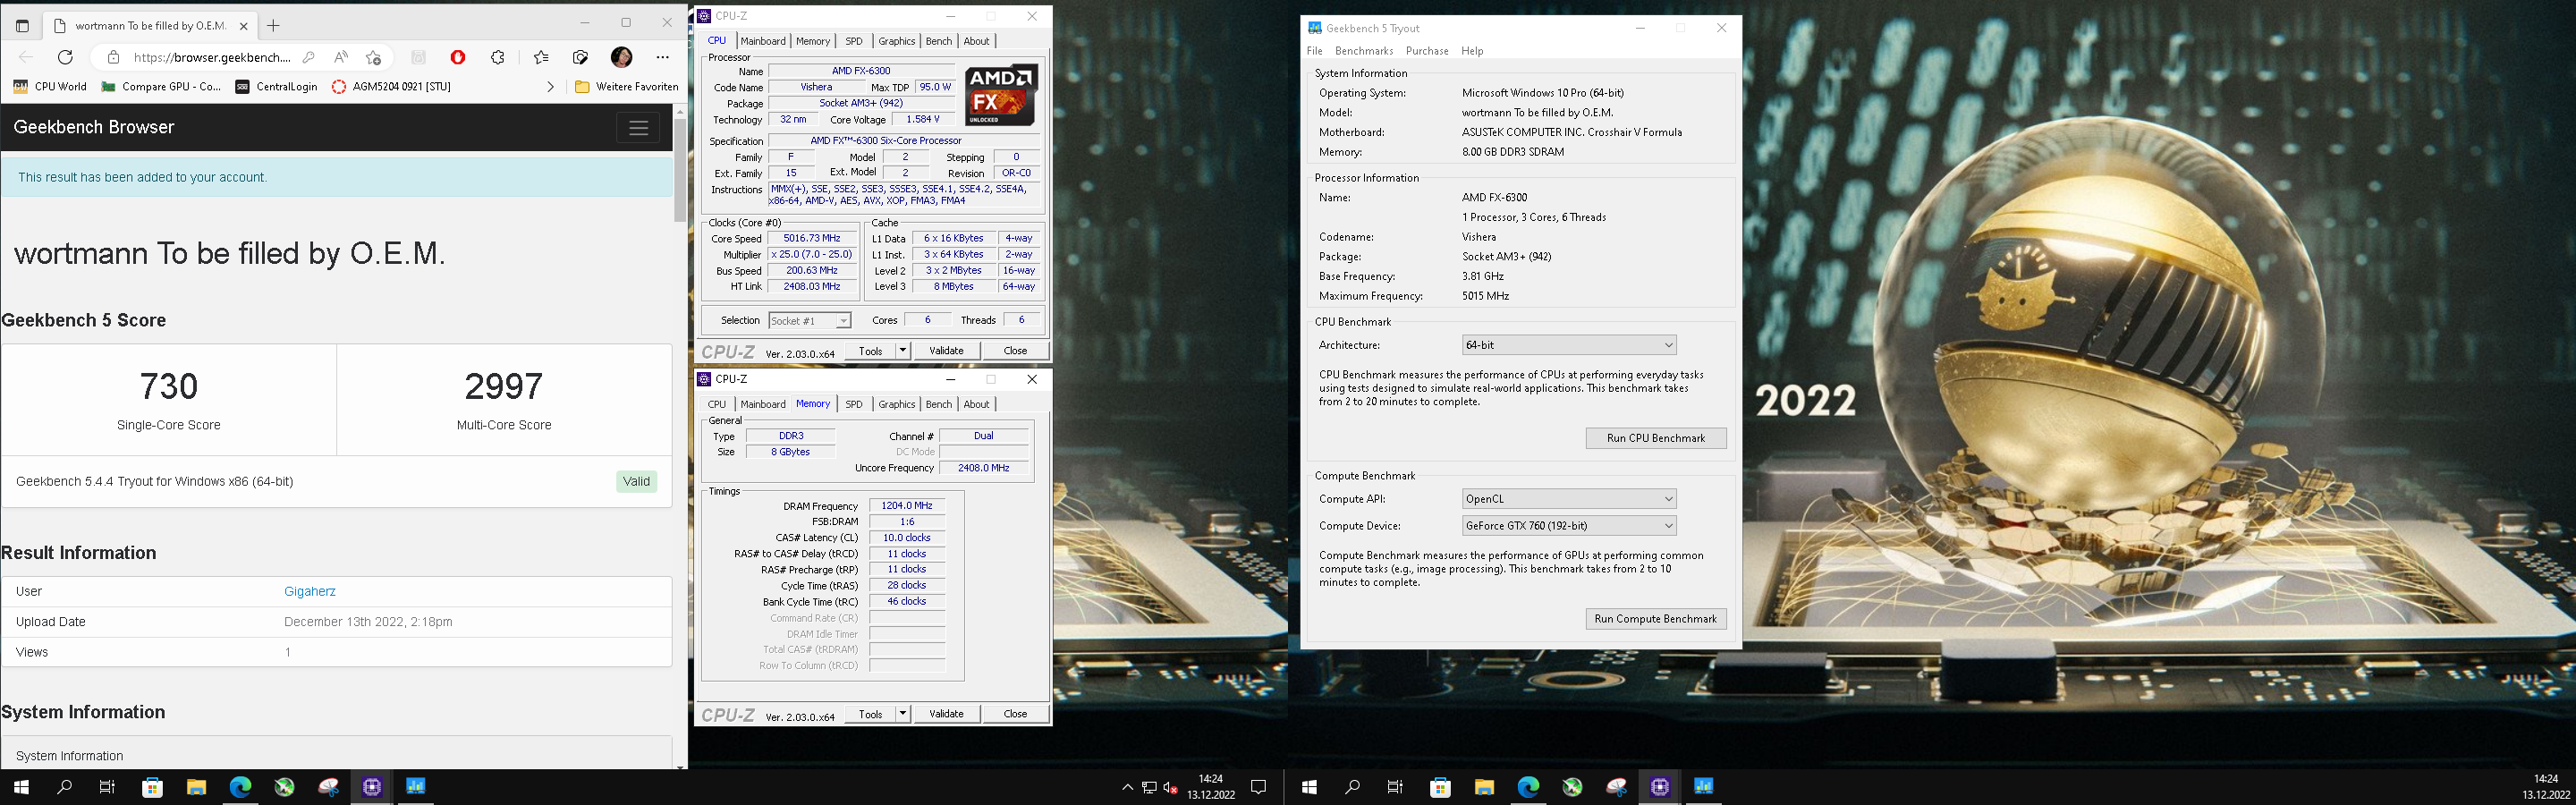Open network status tray icon

click(1149, 787)
